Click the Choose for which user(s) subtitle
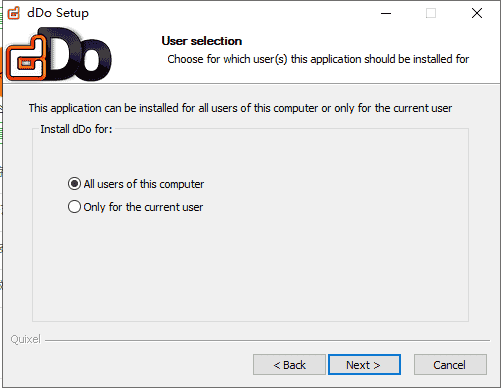503x390 pixels. [x=319, y=59]
